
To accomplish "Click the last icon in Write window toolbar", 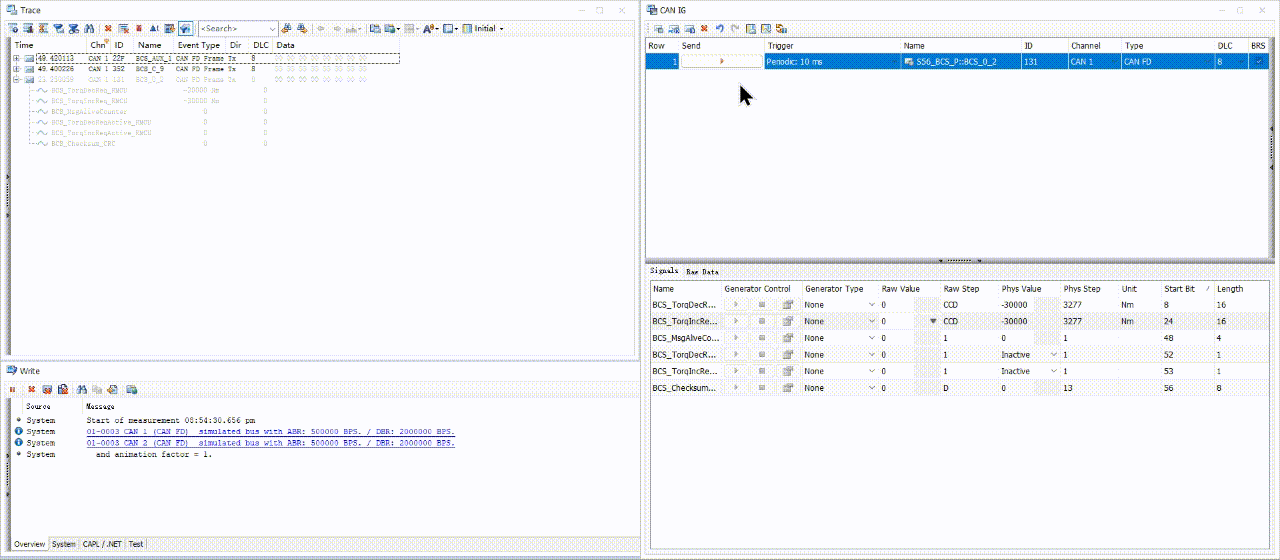I will pyautogui.click(x=131, y=389).
